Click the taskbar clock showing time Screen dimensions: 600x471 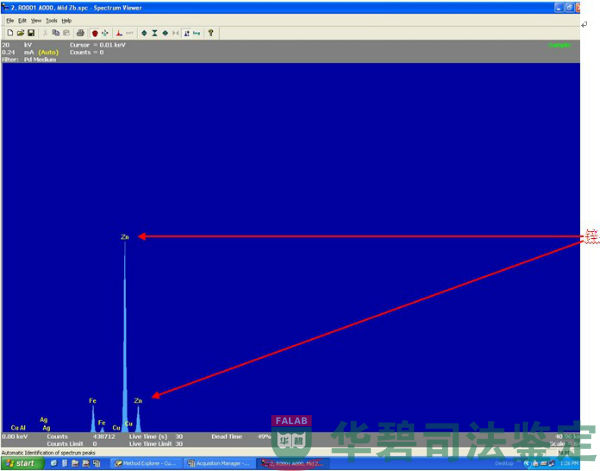570,463
